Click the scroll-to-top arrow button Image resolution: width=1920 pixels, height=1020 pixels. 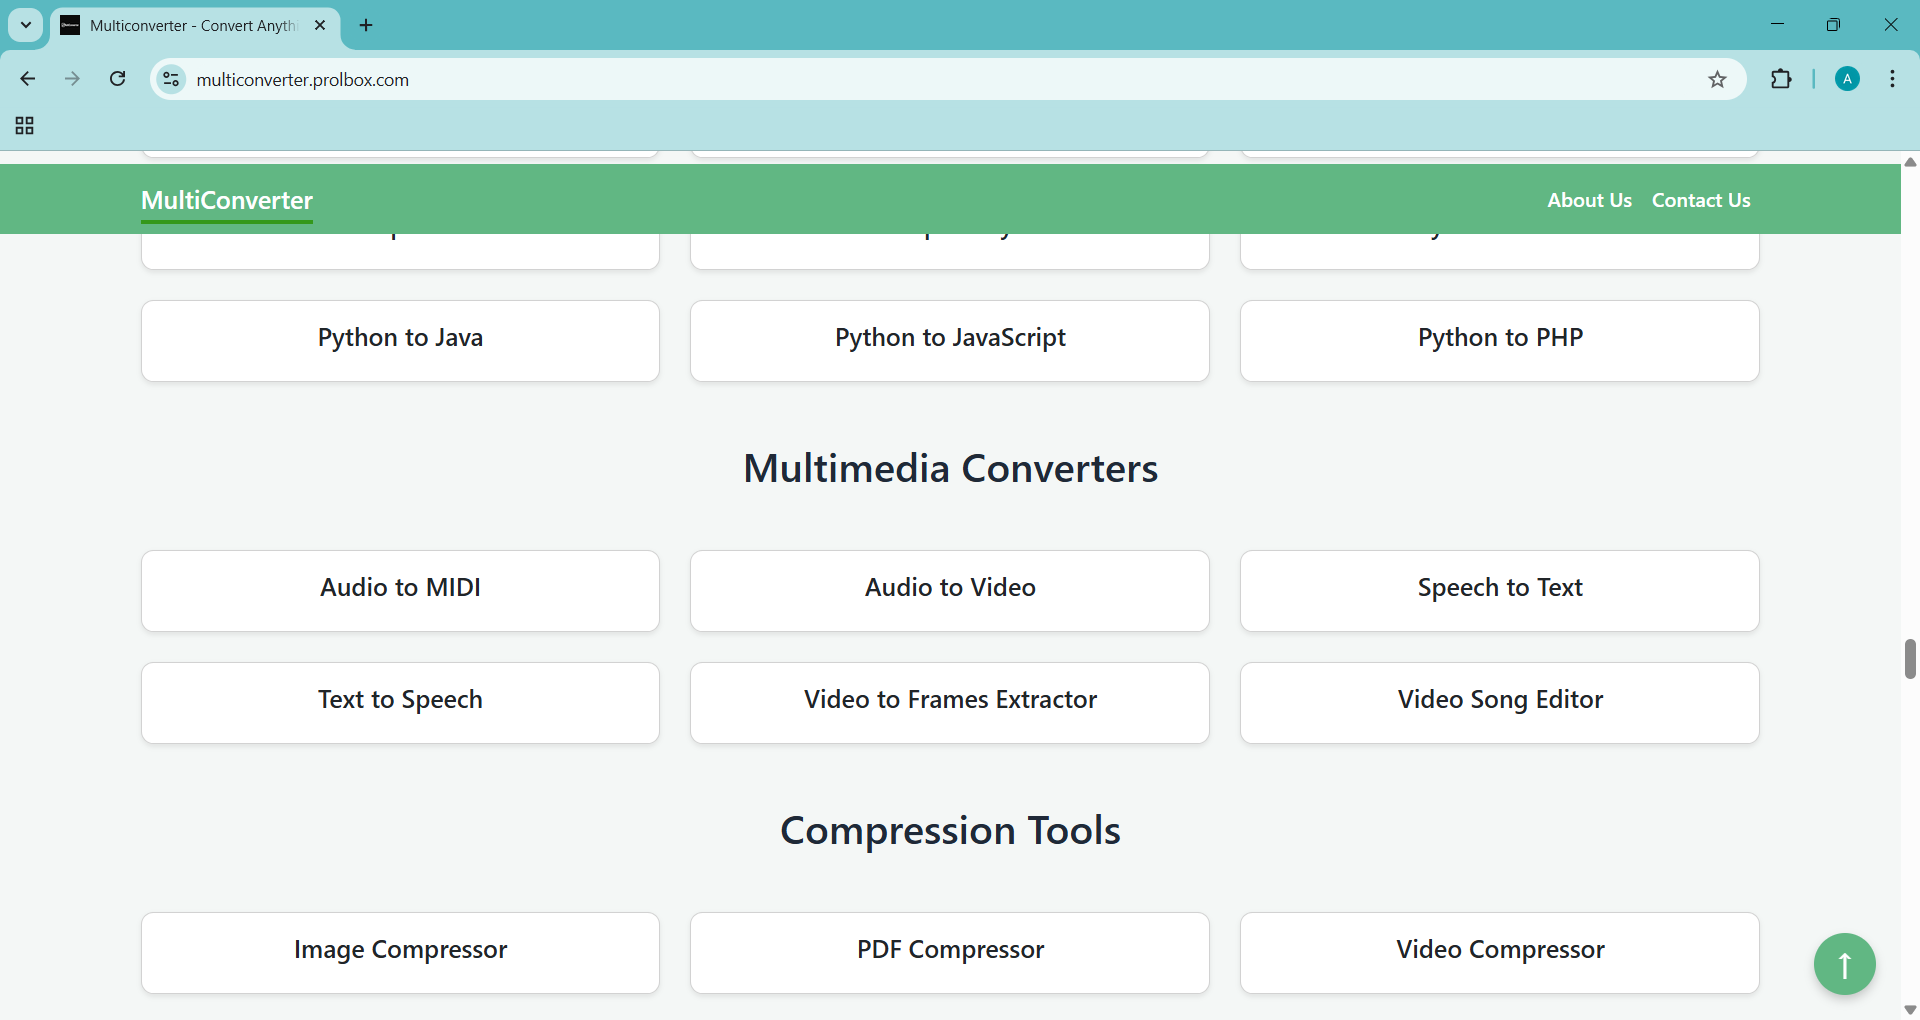click(1844, 964)
